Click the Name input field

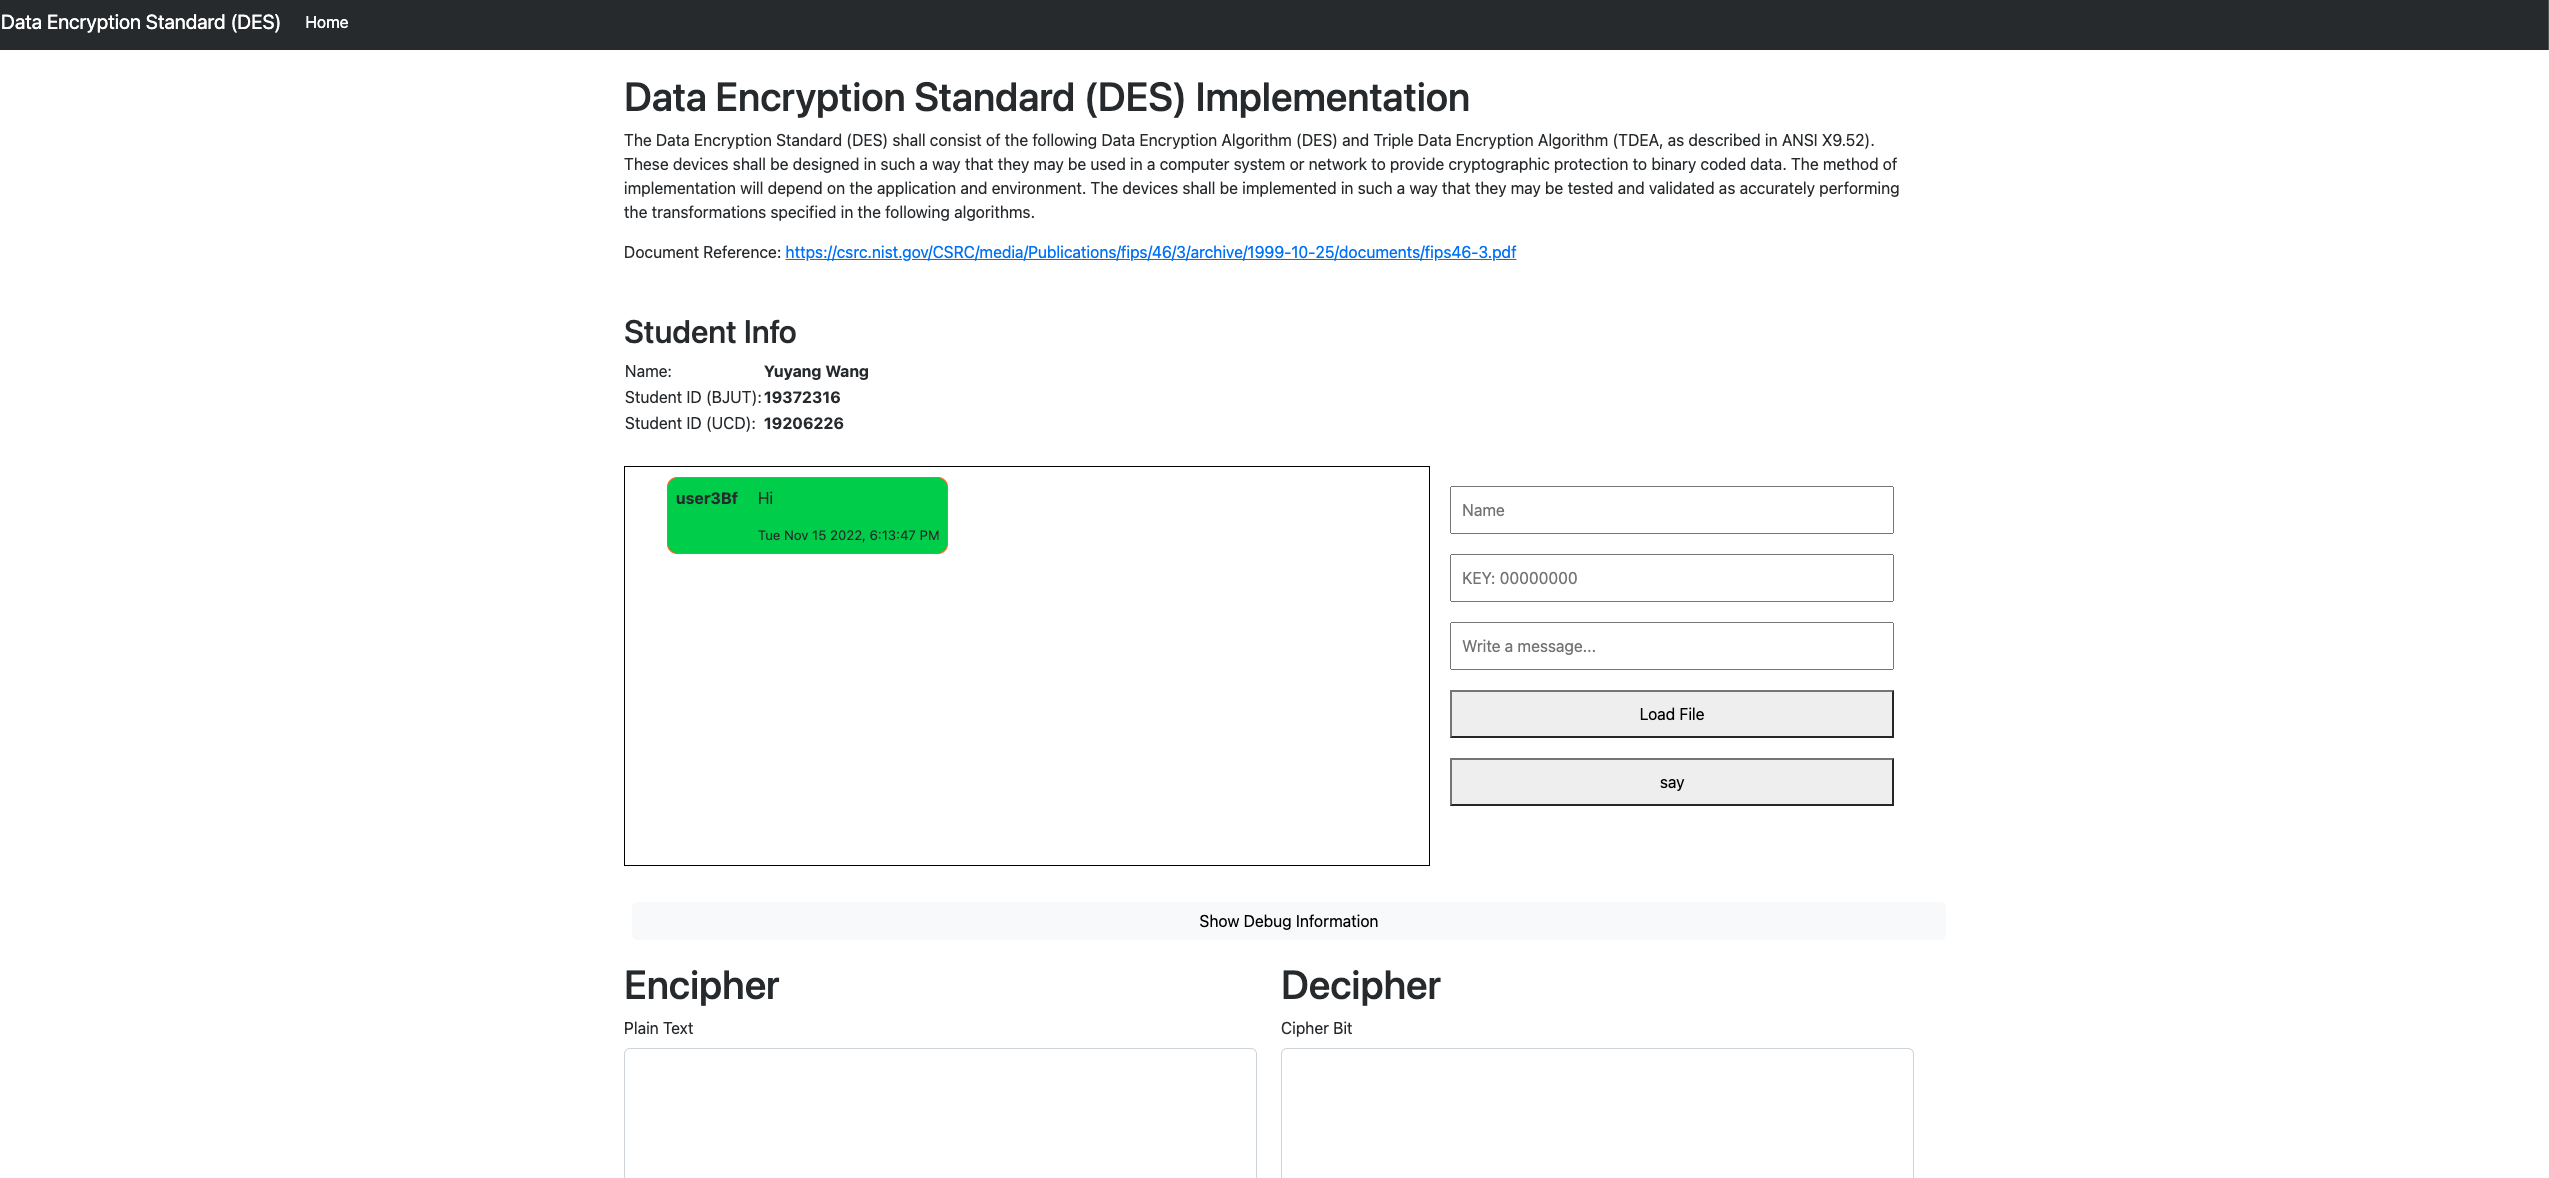click(1670, 510)
